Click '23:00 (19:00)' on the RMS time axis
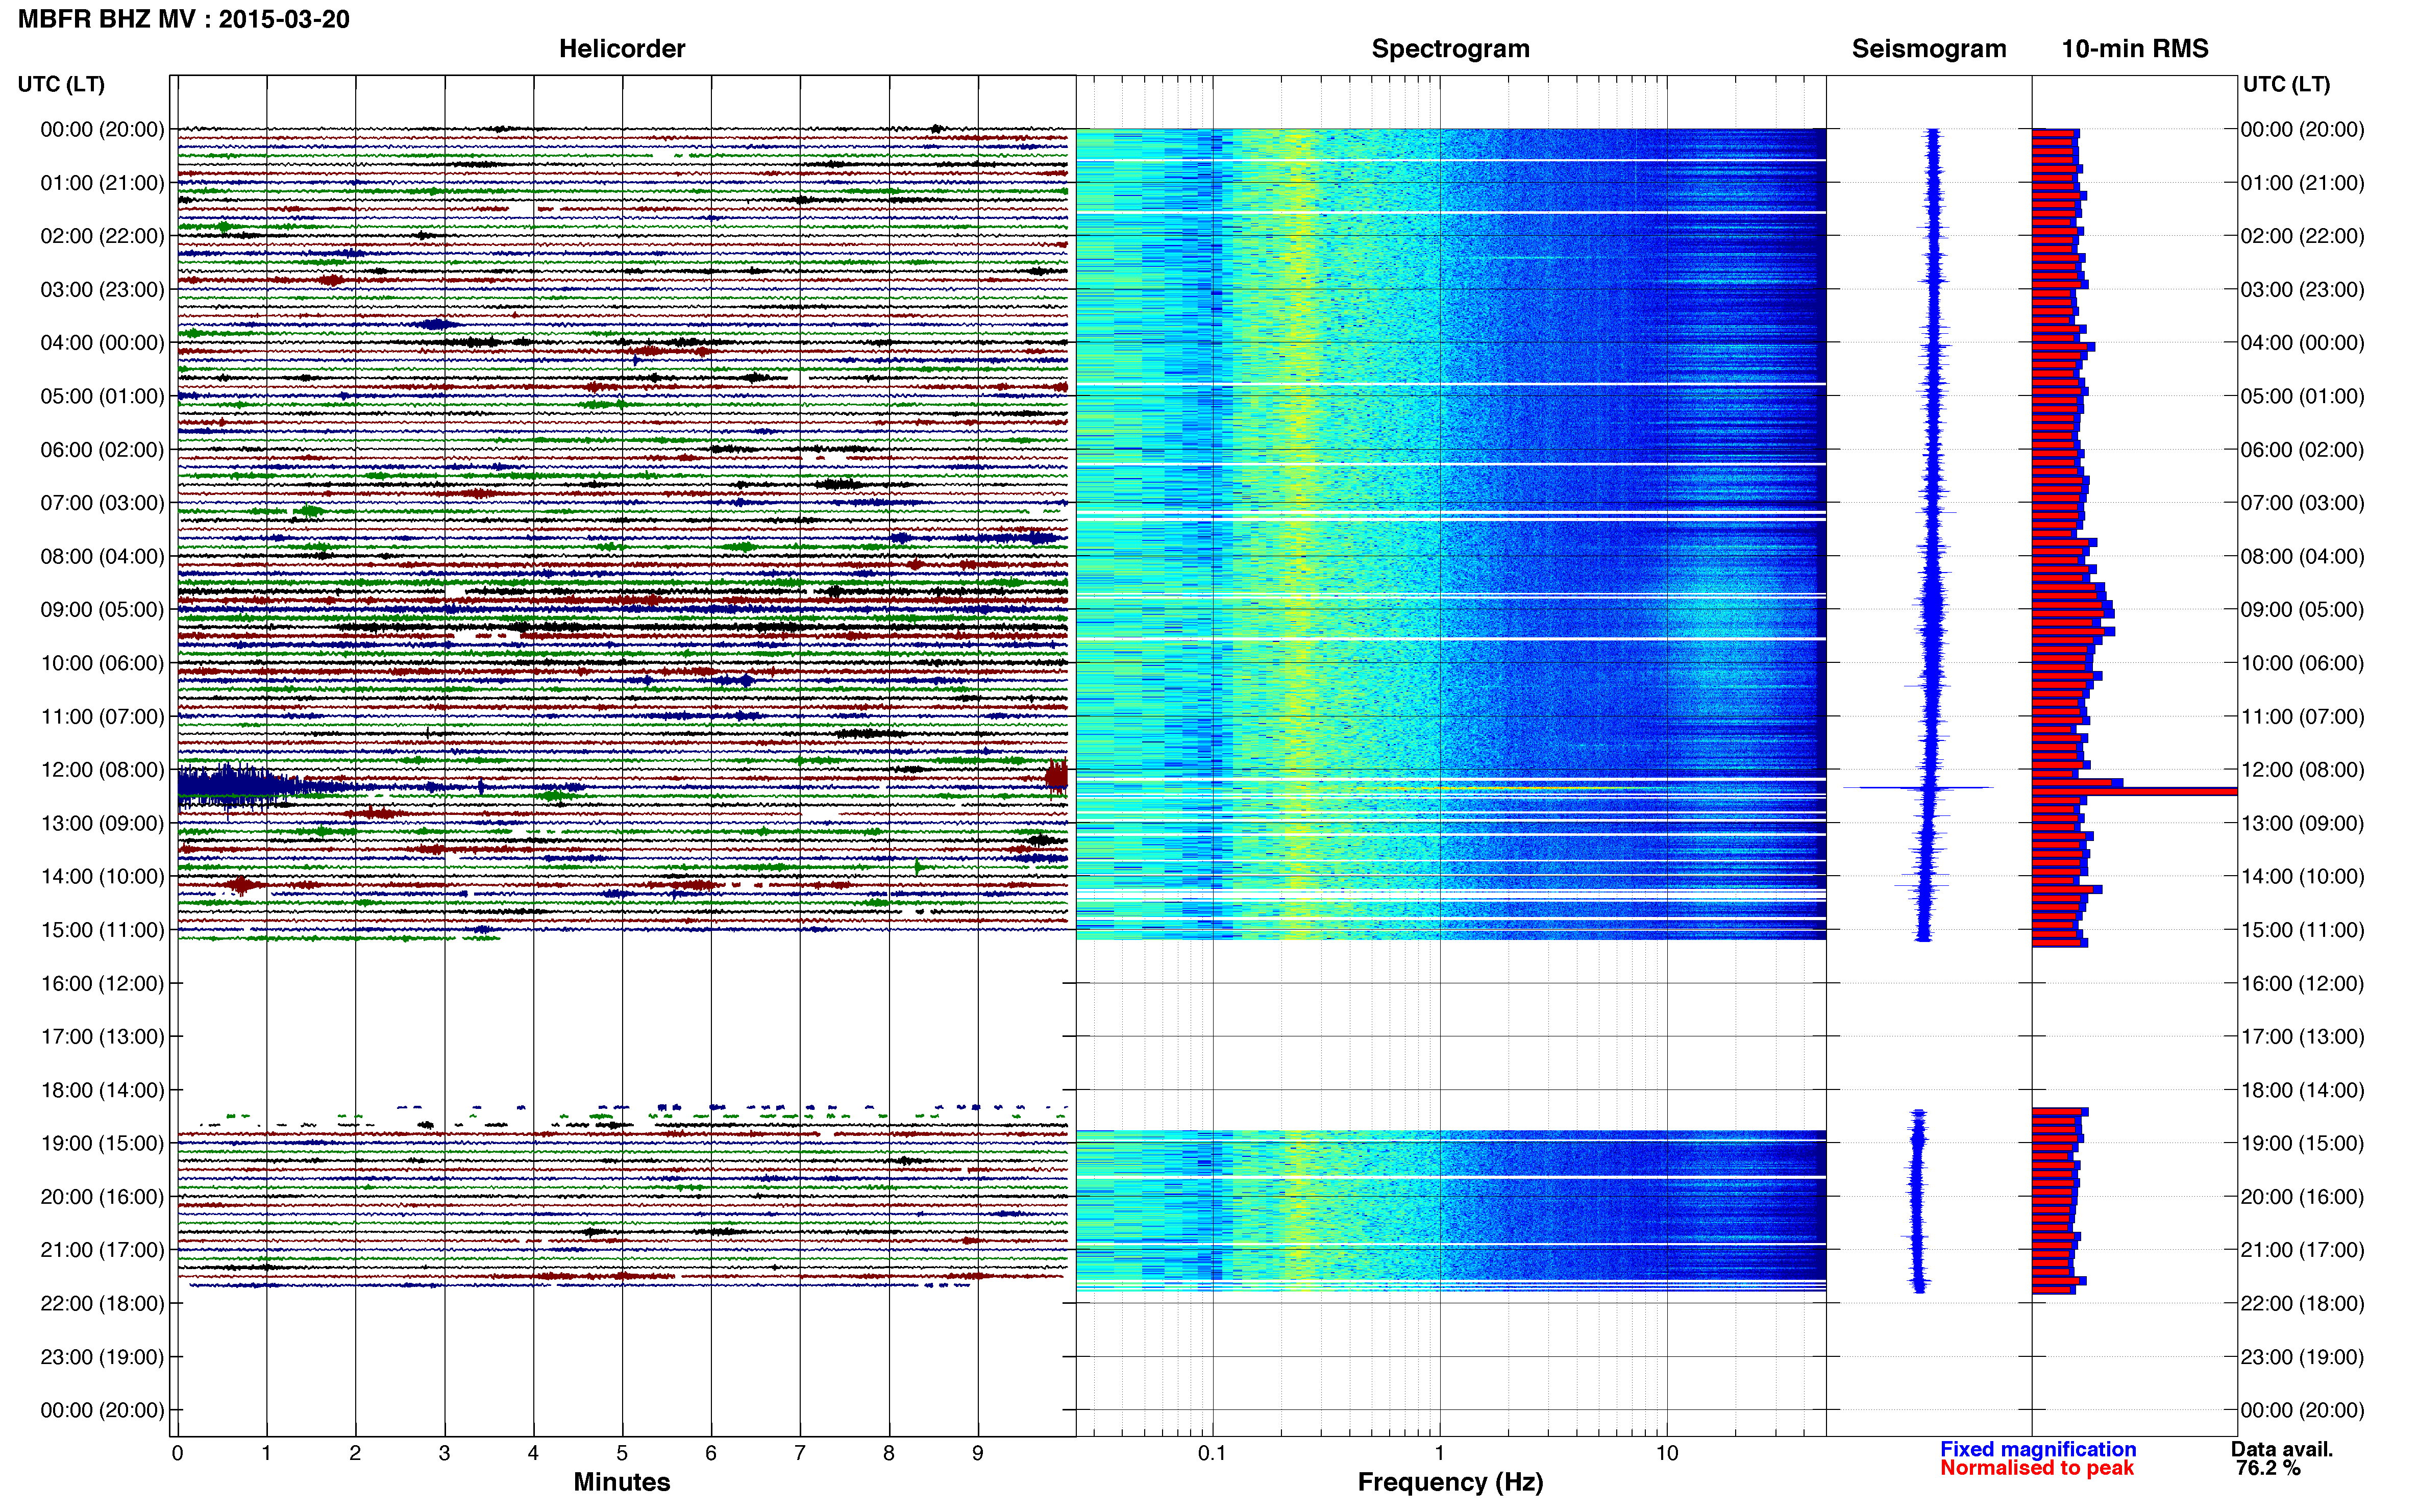The width and height of the screenshot is (2419, 1512). 2303,1357
